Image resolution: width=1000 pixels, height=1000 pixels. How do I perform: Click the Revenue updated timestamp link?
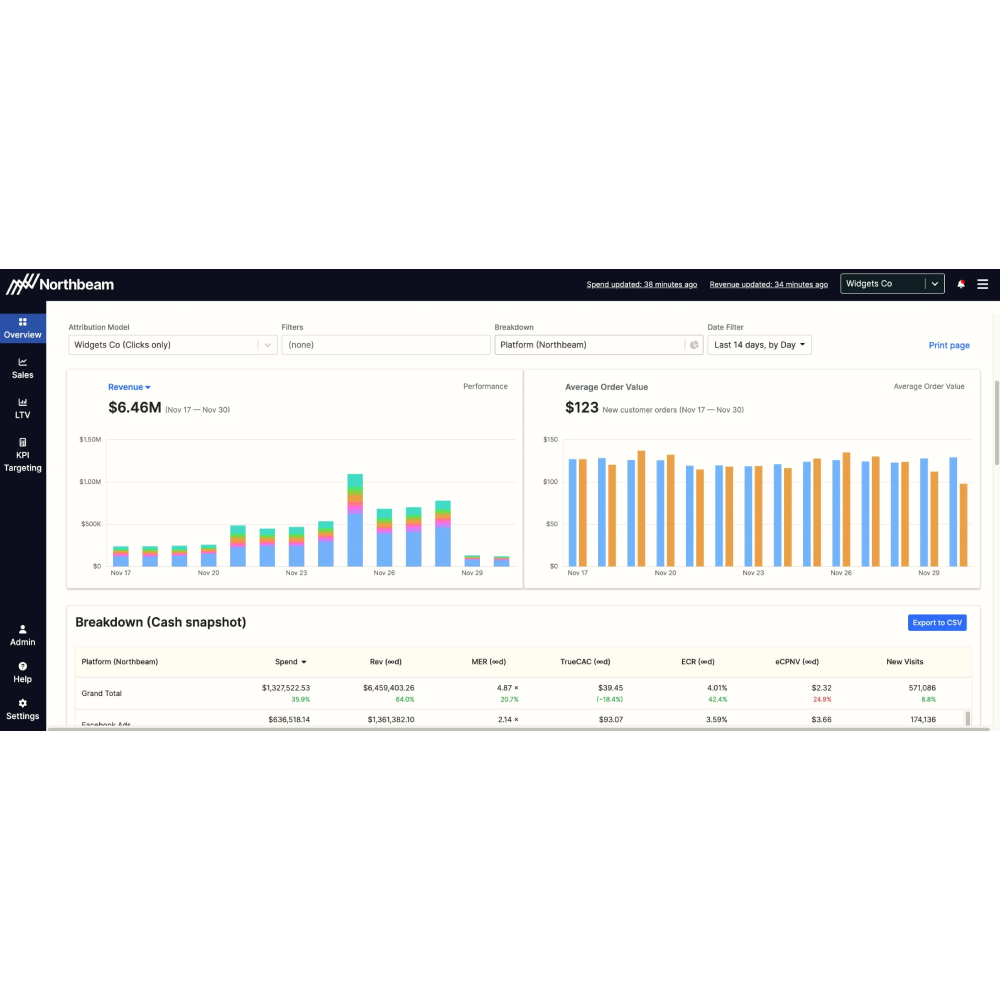coord(768,285)
